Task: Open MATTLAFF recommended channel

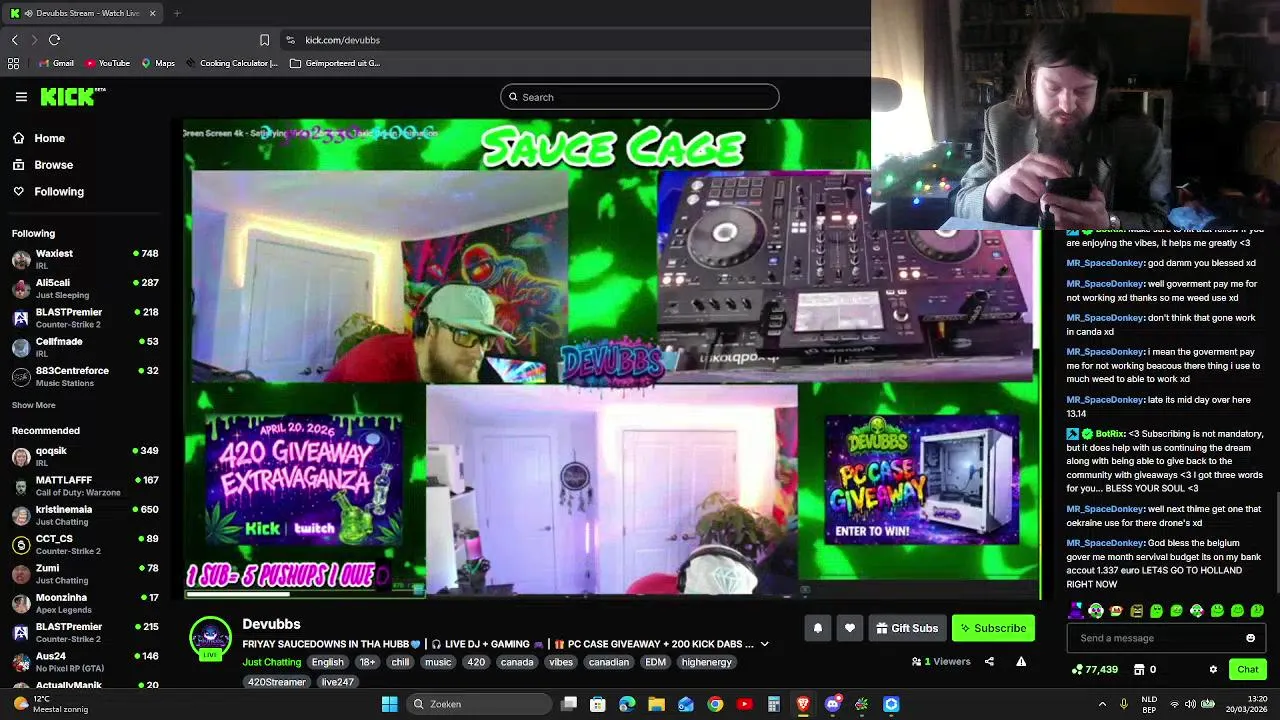Action: (x=85, y=486)
